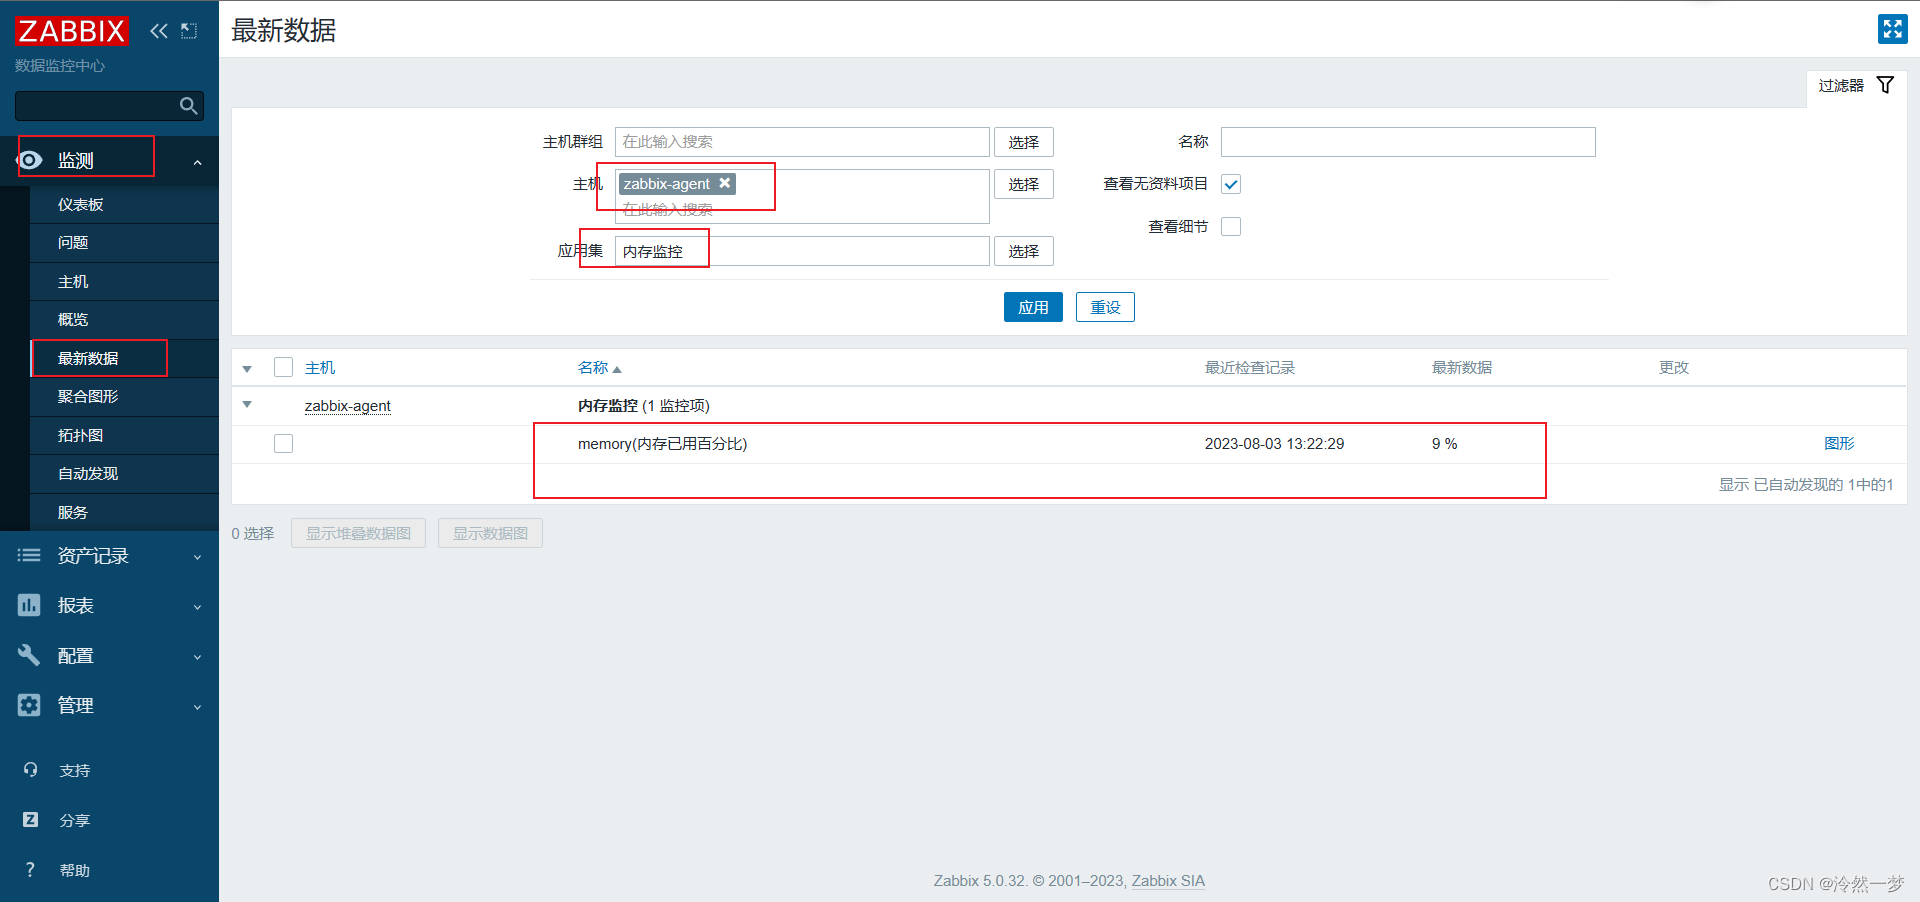Uncheck 查看无资料项目 checkbox
The height and width of the screenshot is (902, 1920).
point(1231,184)
